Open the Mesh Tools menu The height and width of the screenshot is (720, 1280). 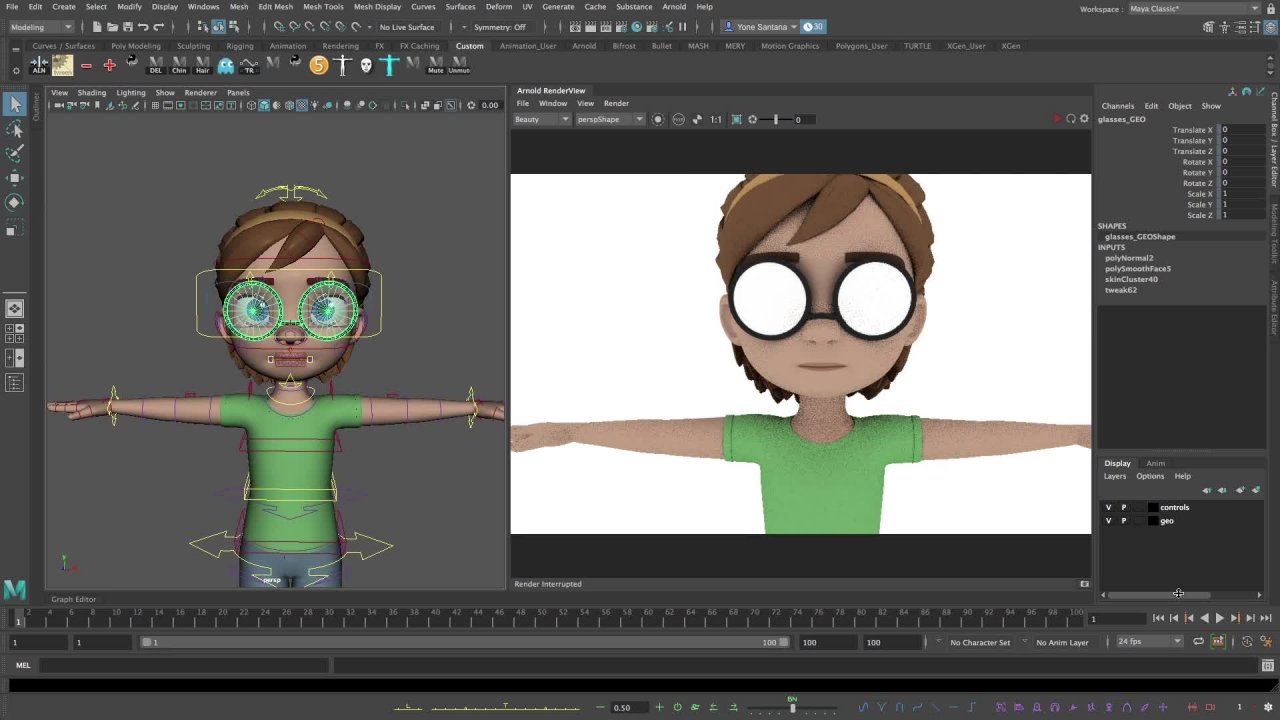click(323, 7)
